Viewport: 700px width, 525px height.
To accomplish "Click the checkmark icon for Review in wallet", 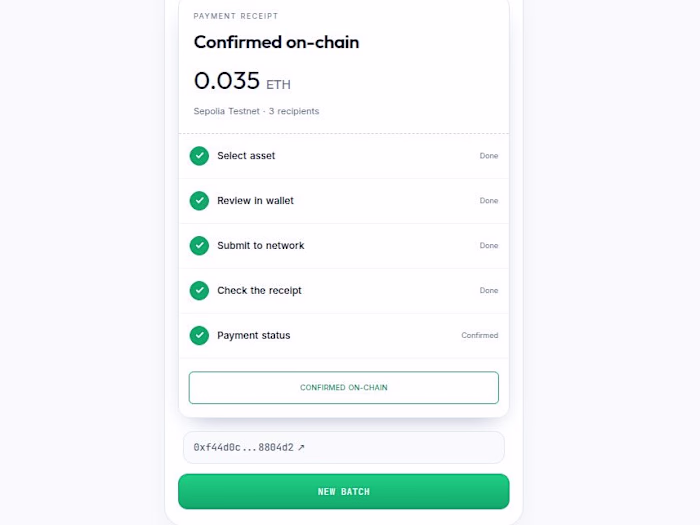I will [199, 201].
